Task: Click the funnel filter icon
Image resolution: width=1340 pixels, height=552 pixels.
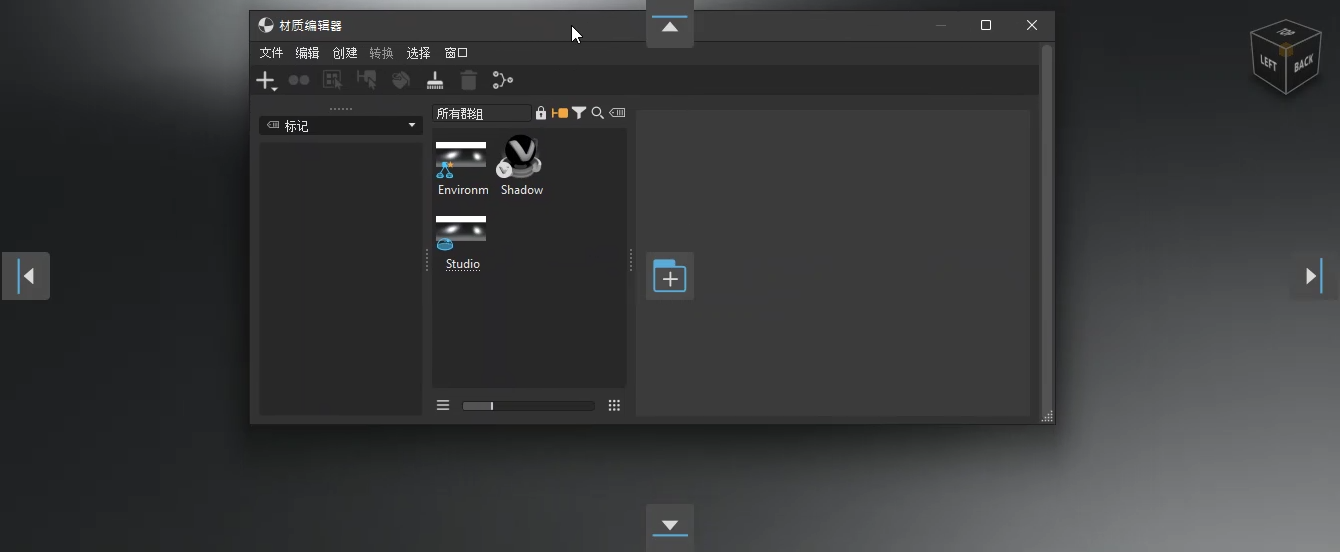Action: [x=579, y=113]
